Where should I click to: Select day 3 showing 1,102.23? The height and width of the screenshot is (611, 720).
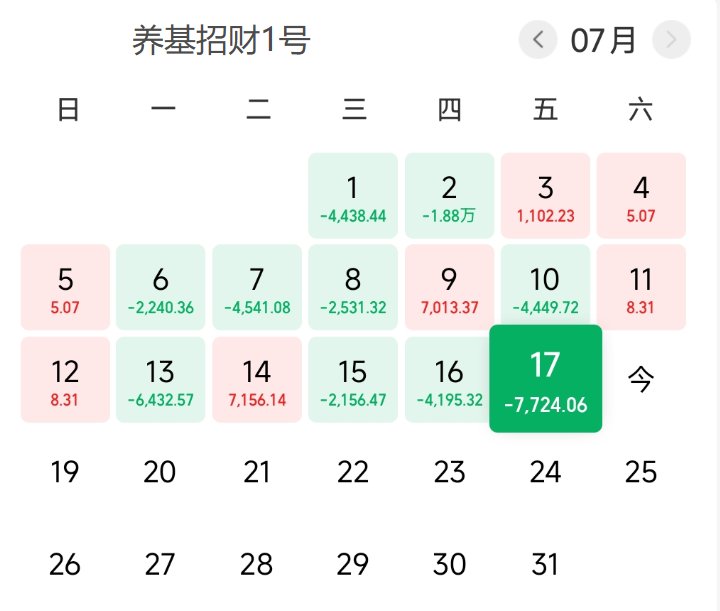[546, 196]
